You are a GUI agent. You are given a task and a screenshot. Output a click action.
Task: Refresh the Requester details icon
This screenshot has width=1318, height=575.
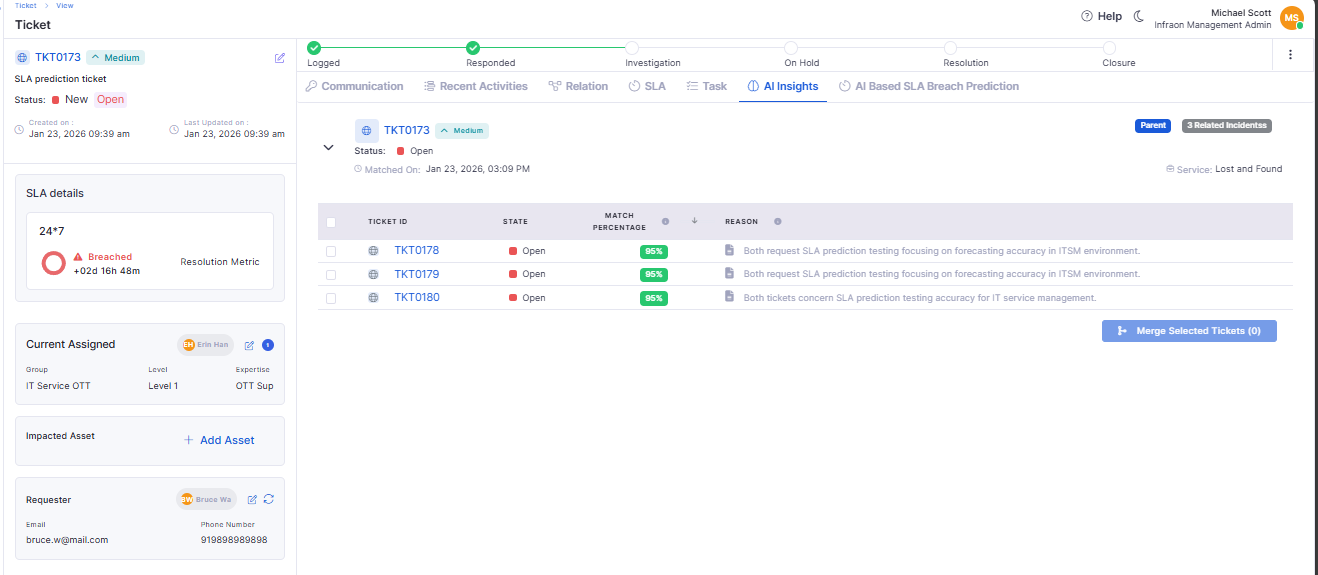click(269, 499)
